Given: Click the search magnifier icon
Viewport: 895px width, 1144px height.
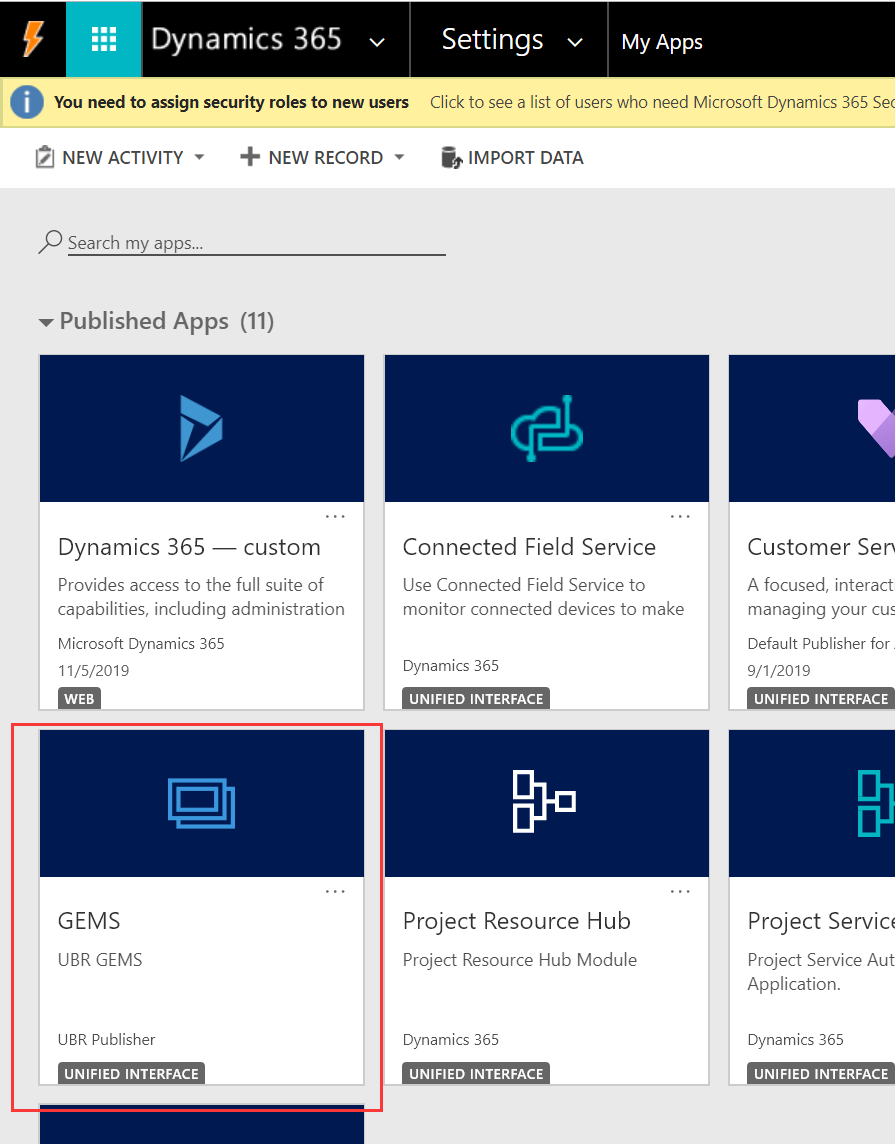Looking at the screenshot, I should [48, 240].
